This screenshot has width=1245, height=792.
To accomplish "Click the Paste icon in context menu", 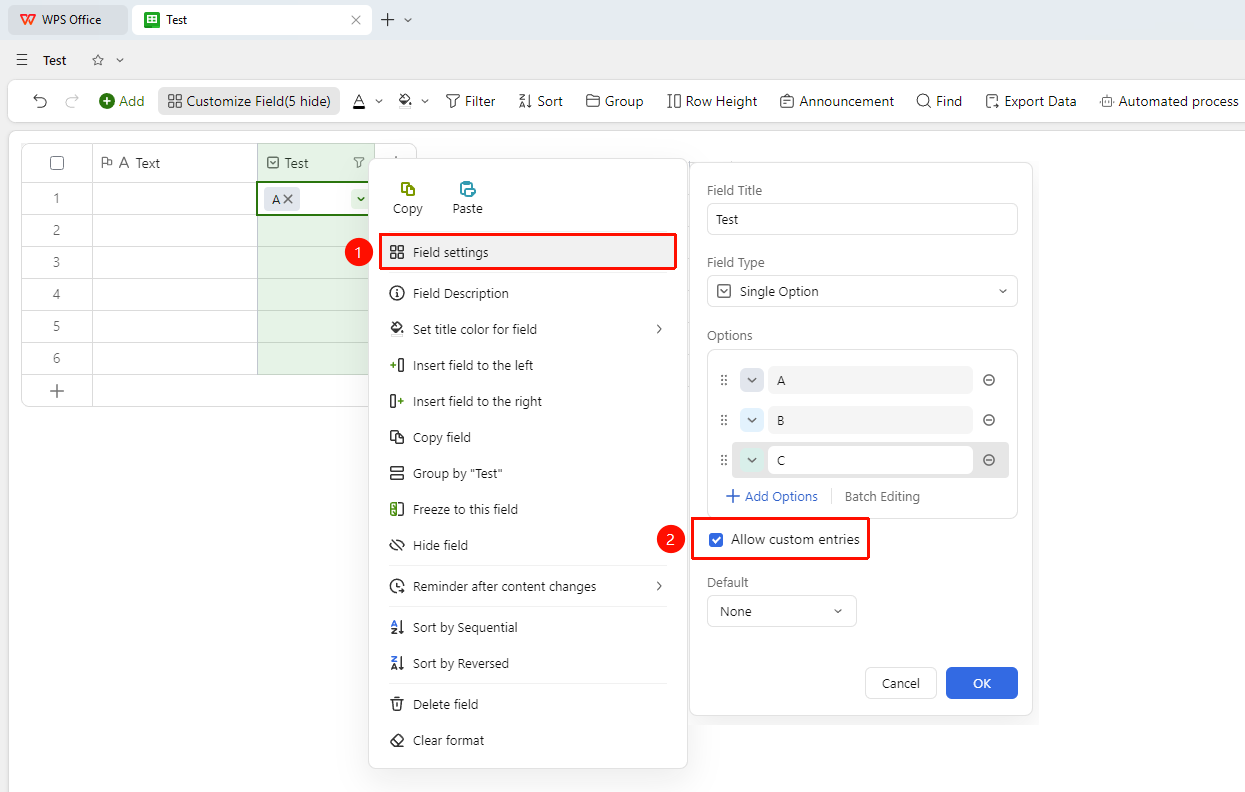I will point(467,189).
